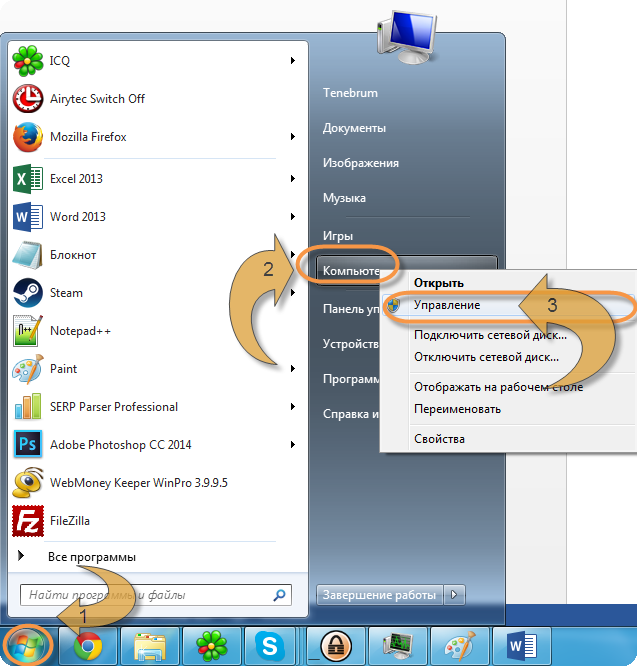Open Устройства и принтеры link
Image resolution: width=637 pixels, height=666 pixels.
tap(350, 344)
